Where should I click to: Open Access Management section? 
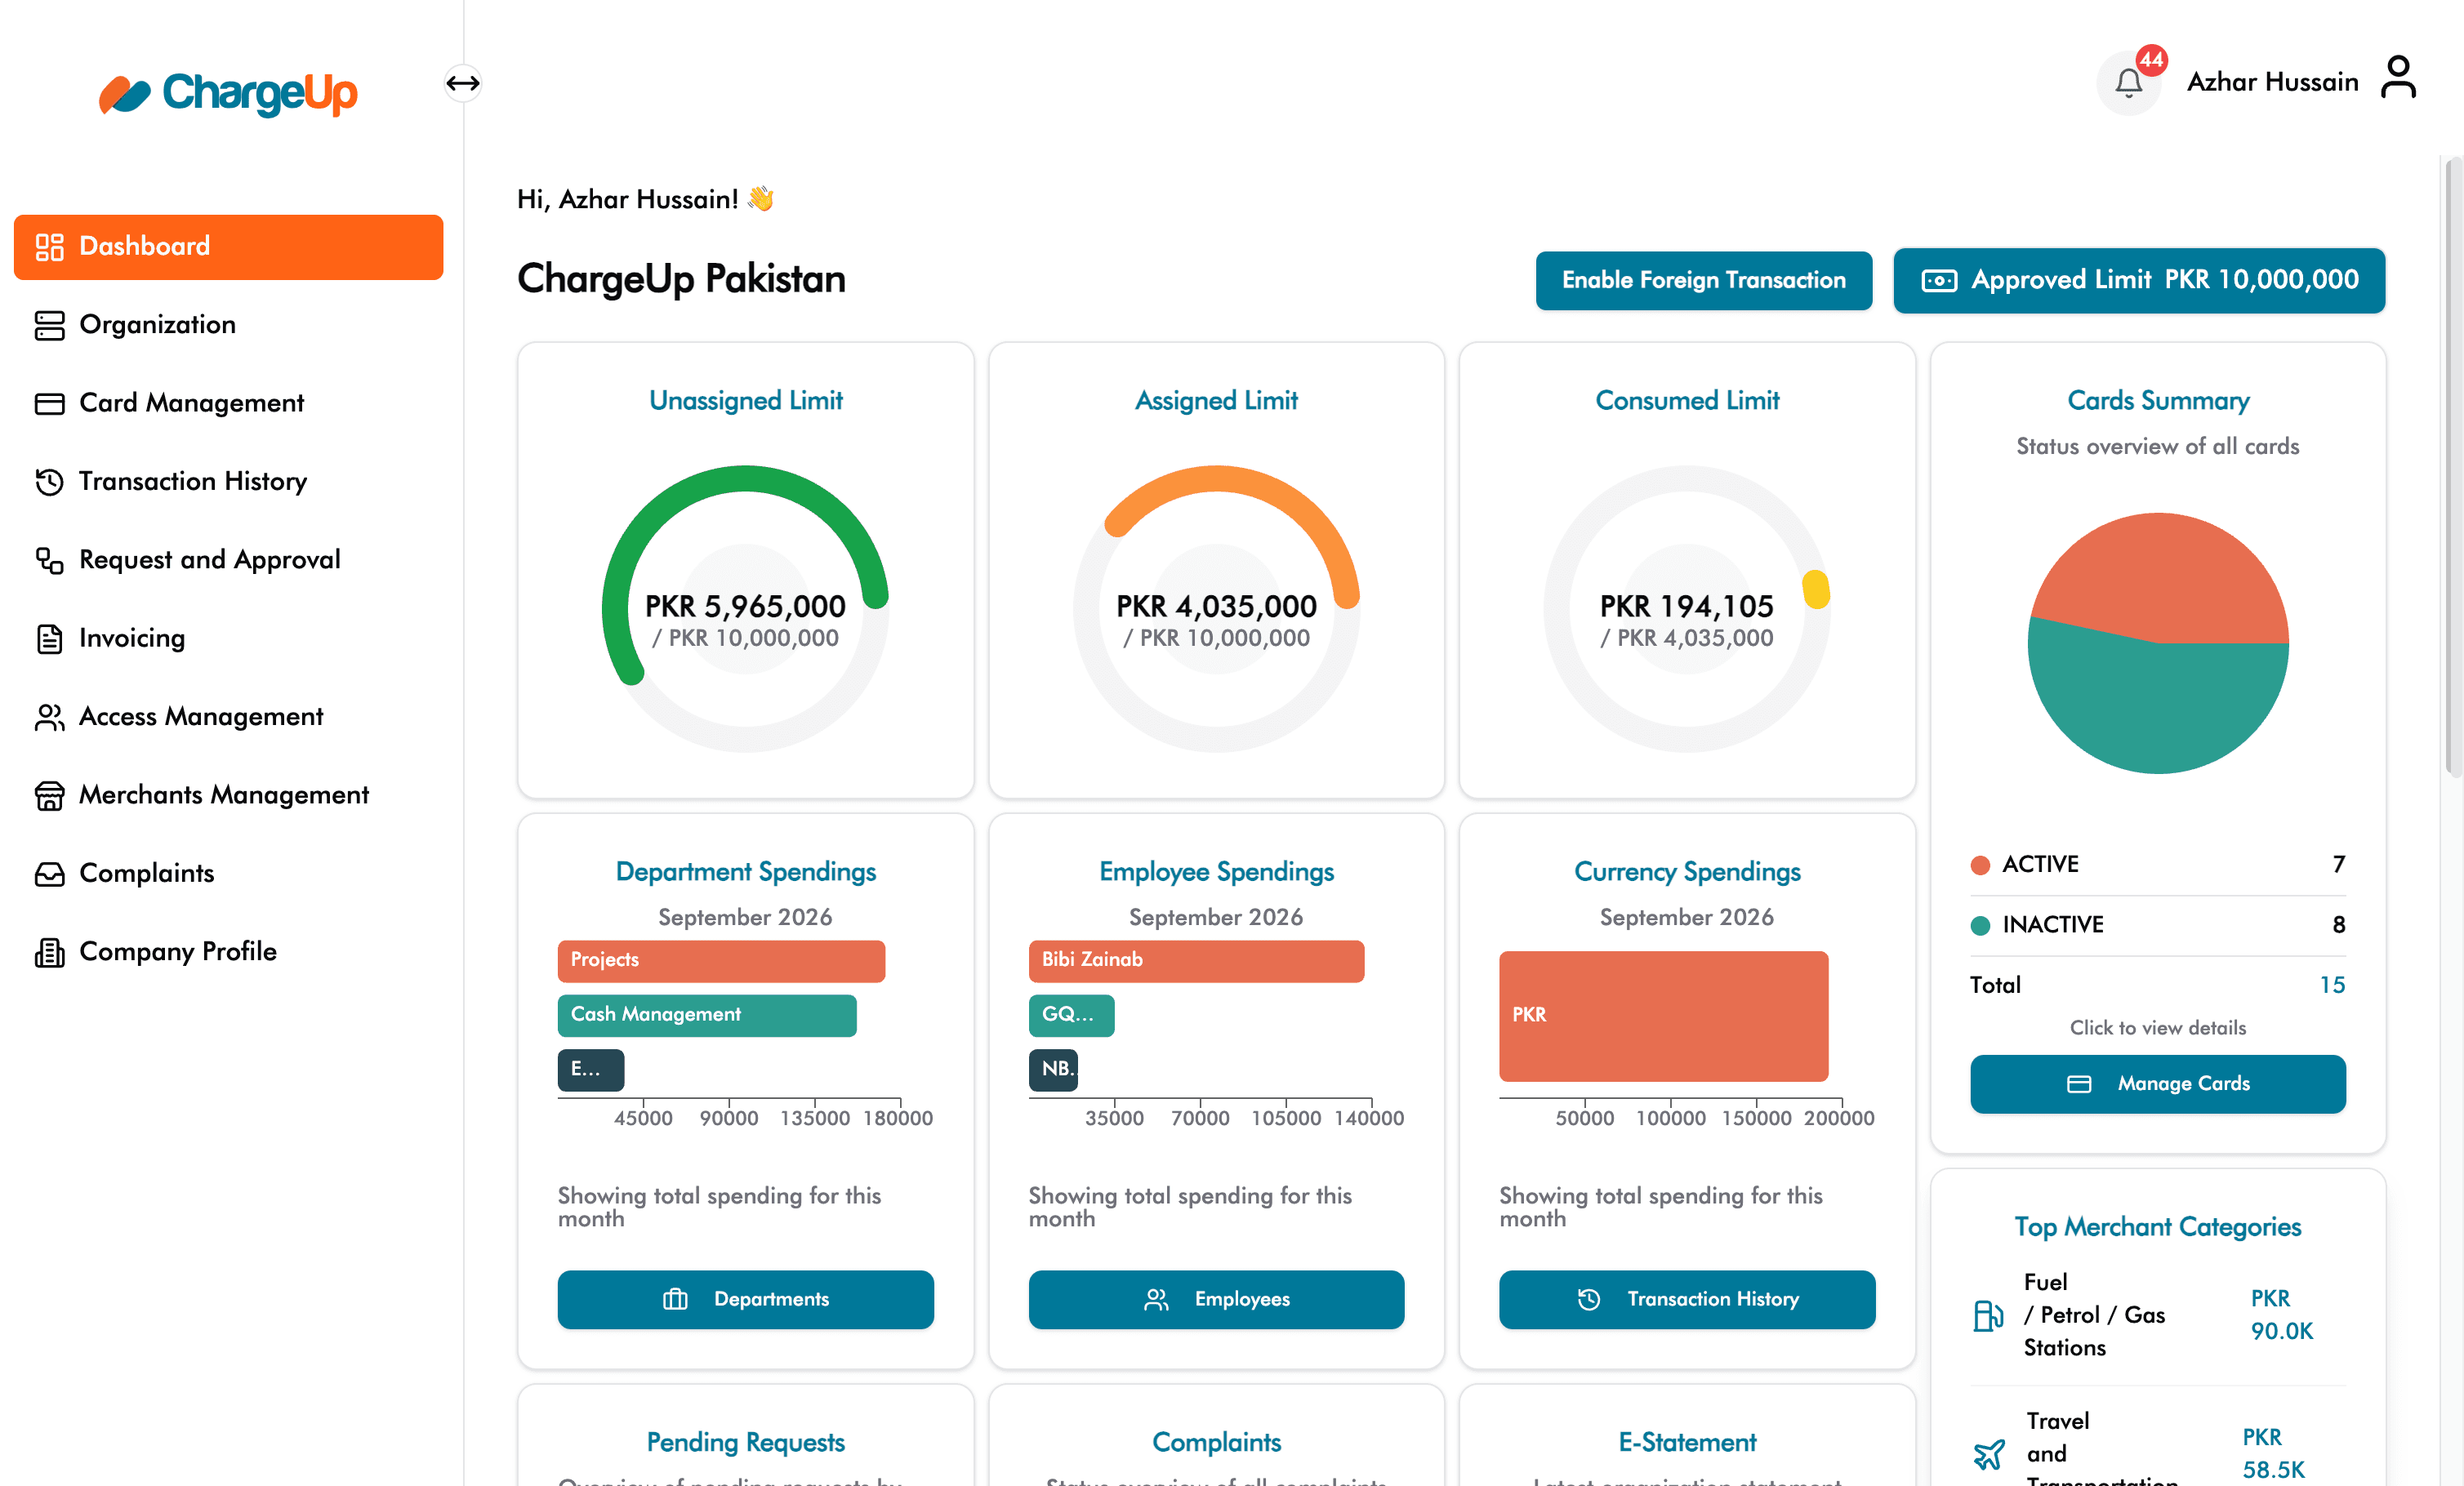click(x=228, y=717)
